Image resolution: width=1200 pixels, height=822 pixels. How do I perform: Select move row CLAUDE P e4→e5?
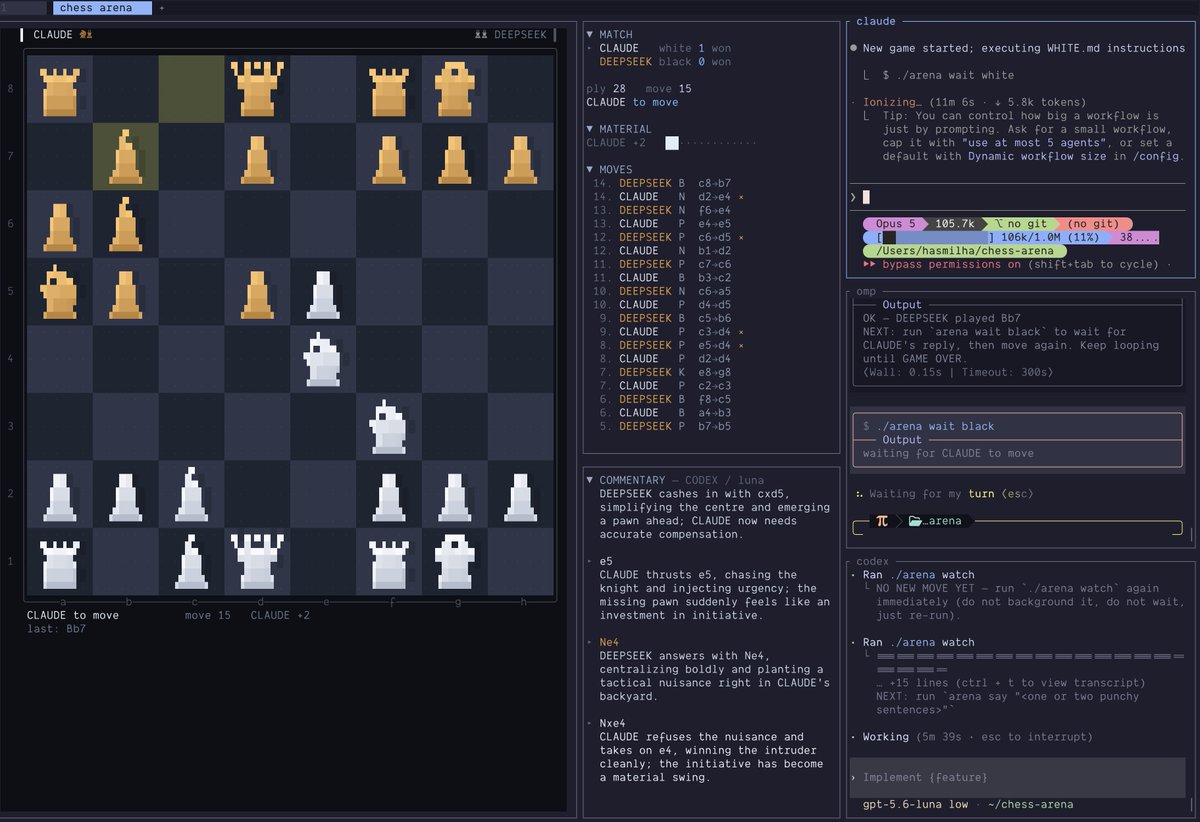coord(660,224)
